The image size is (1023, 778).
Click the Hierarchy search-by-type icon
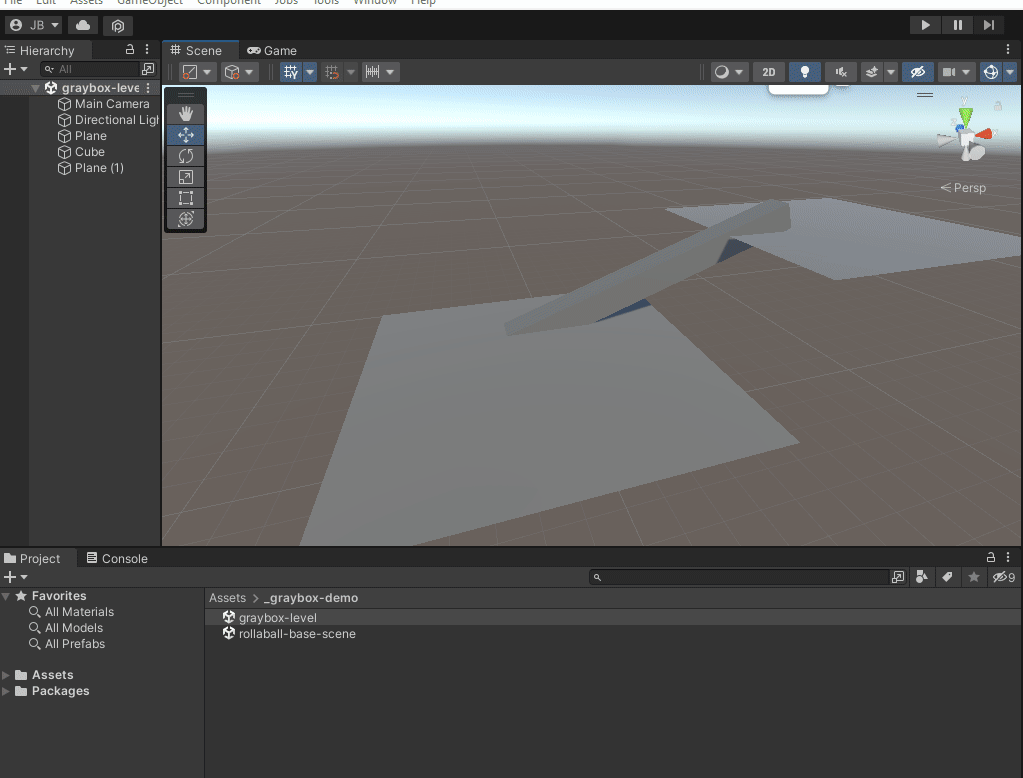(x=148, y=69)
